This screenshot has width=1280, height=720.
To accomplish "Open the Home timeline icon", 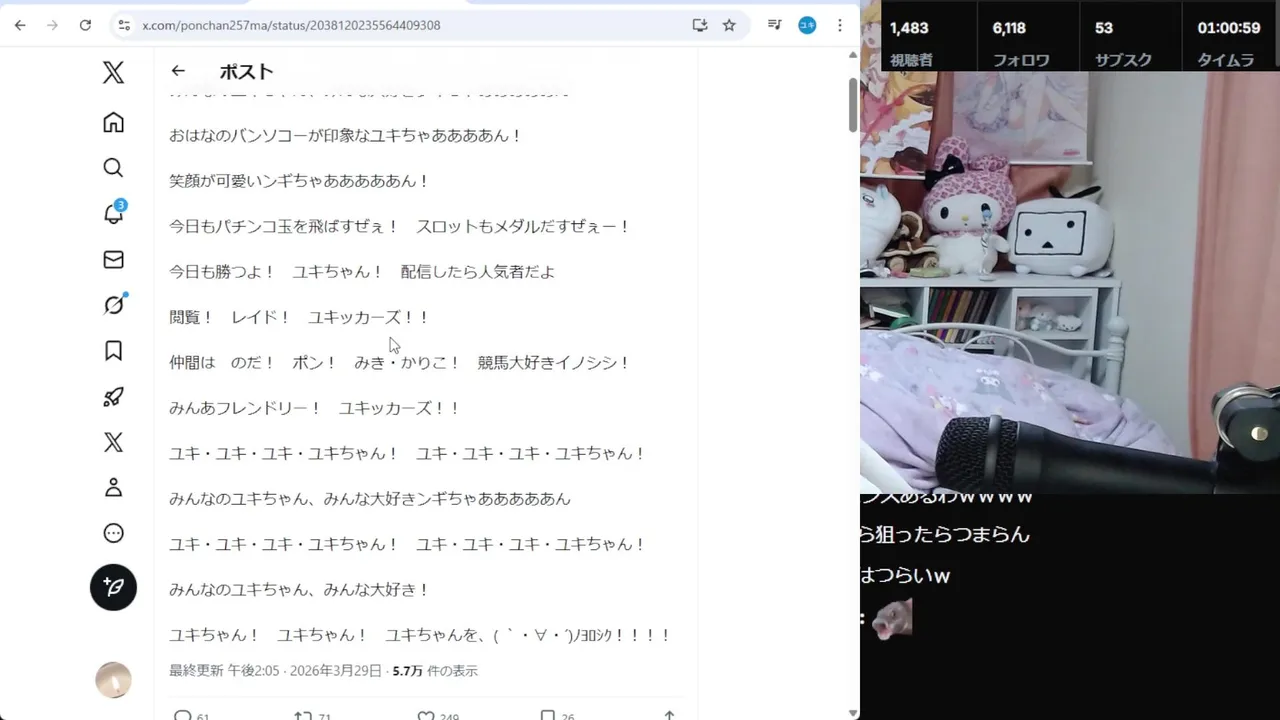I will click(x=113, y=122).
